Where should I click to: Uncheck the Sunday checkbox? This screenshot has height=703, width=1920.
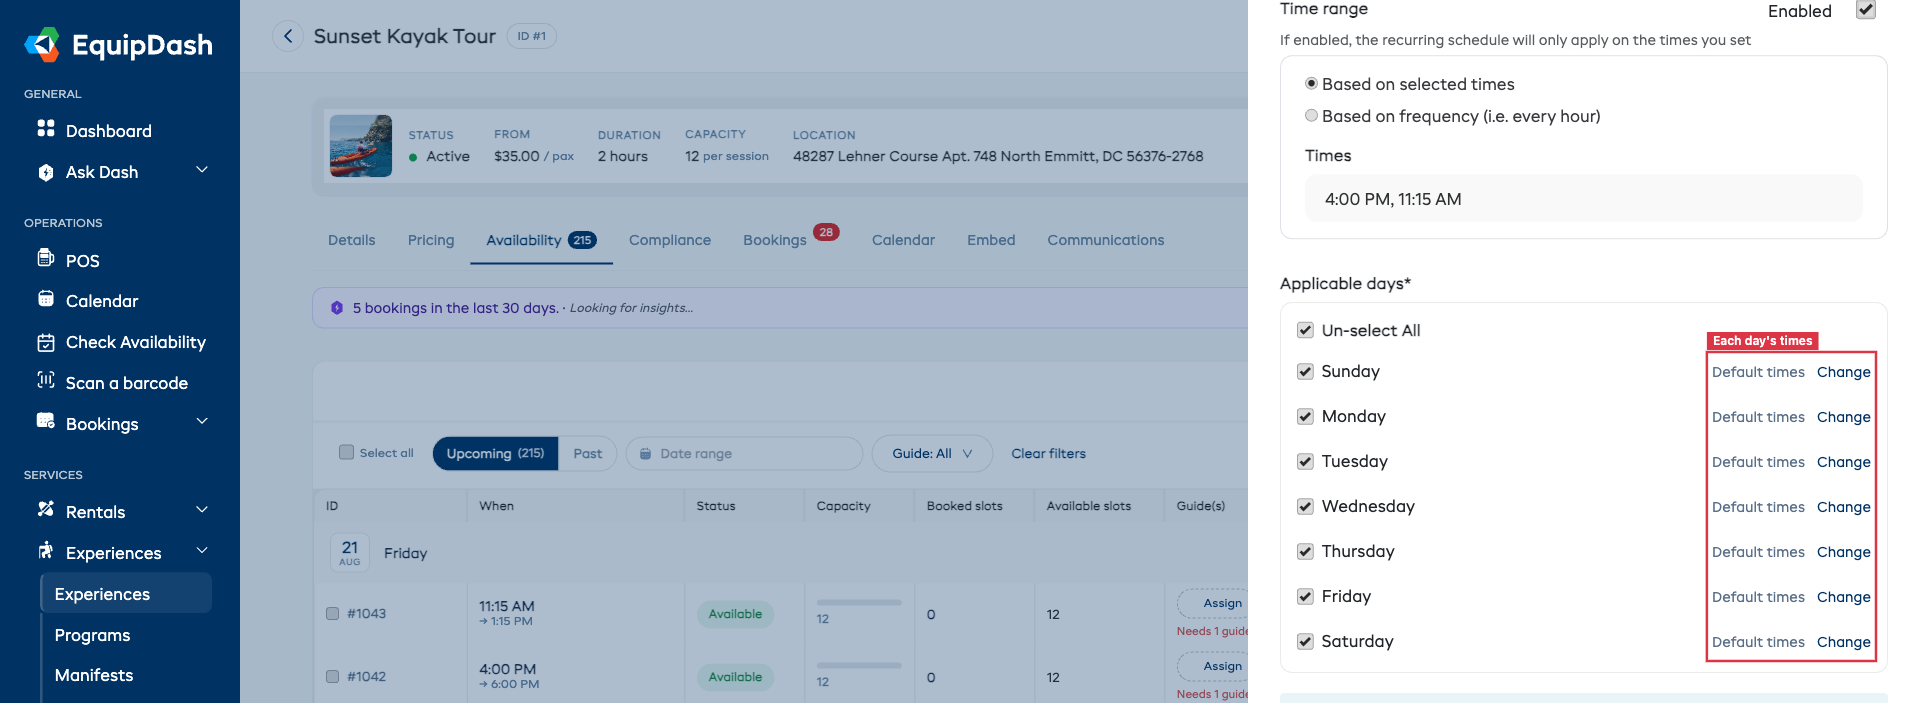1305,371
